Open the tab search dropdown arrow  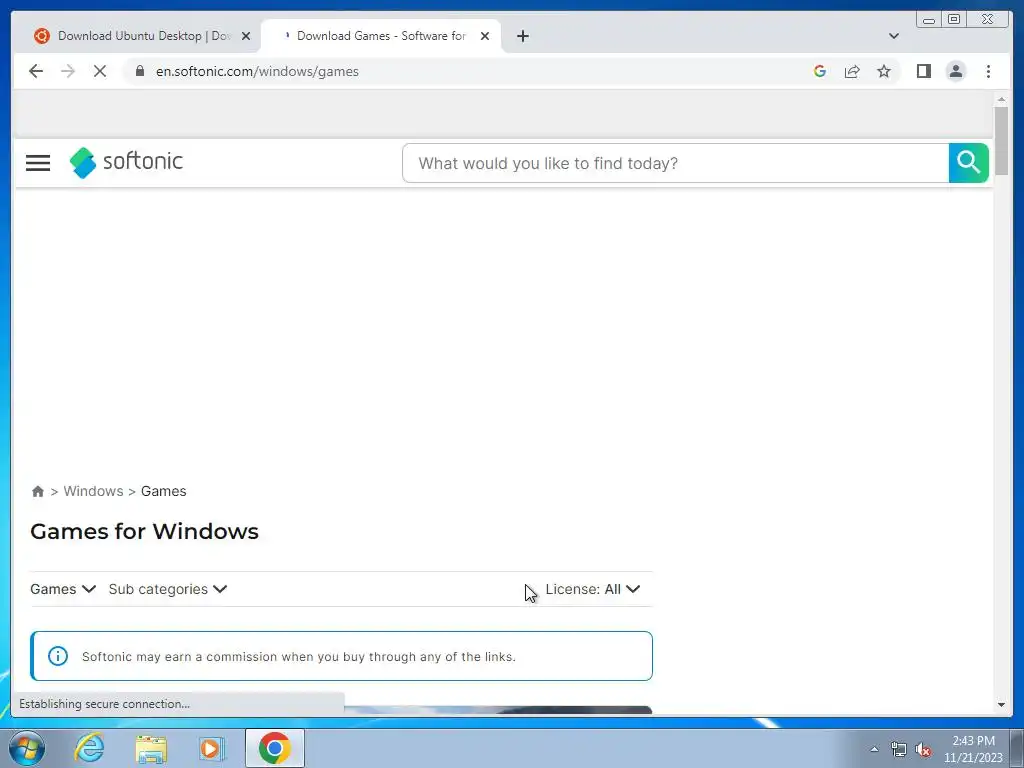(x=893, y=36)
